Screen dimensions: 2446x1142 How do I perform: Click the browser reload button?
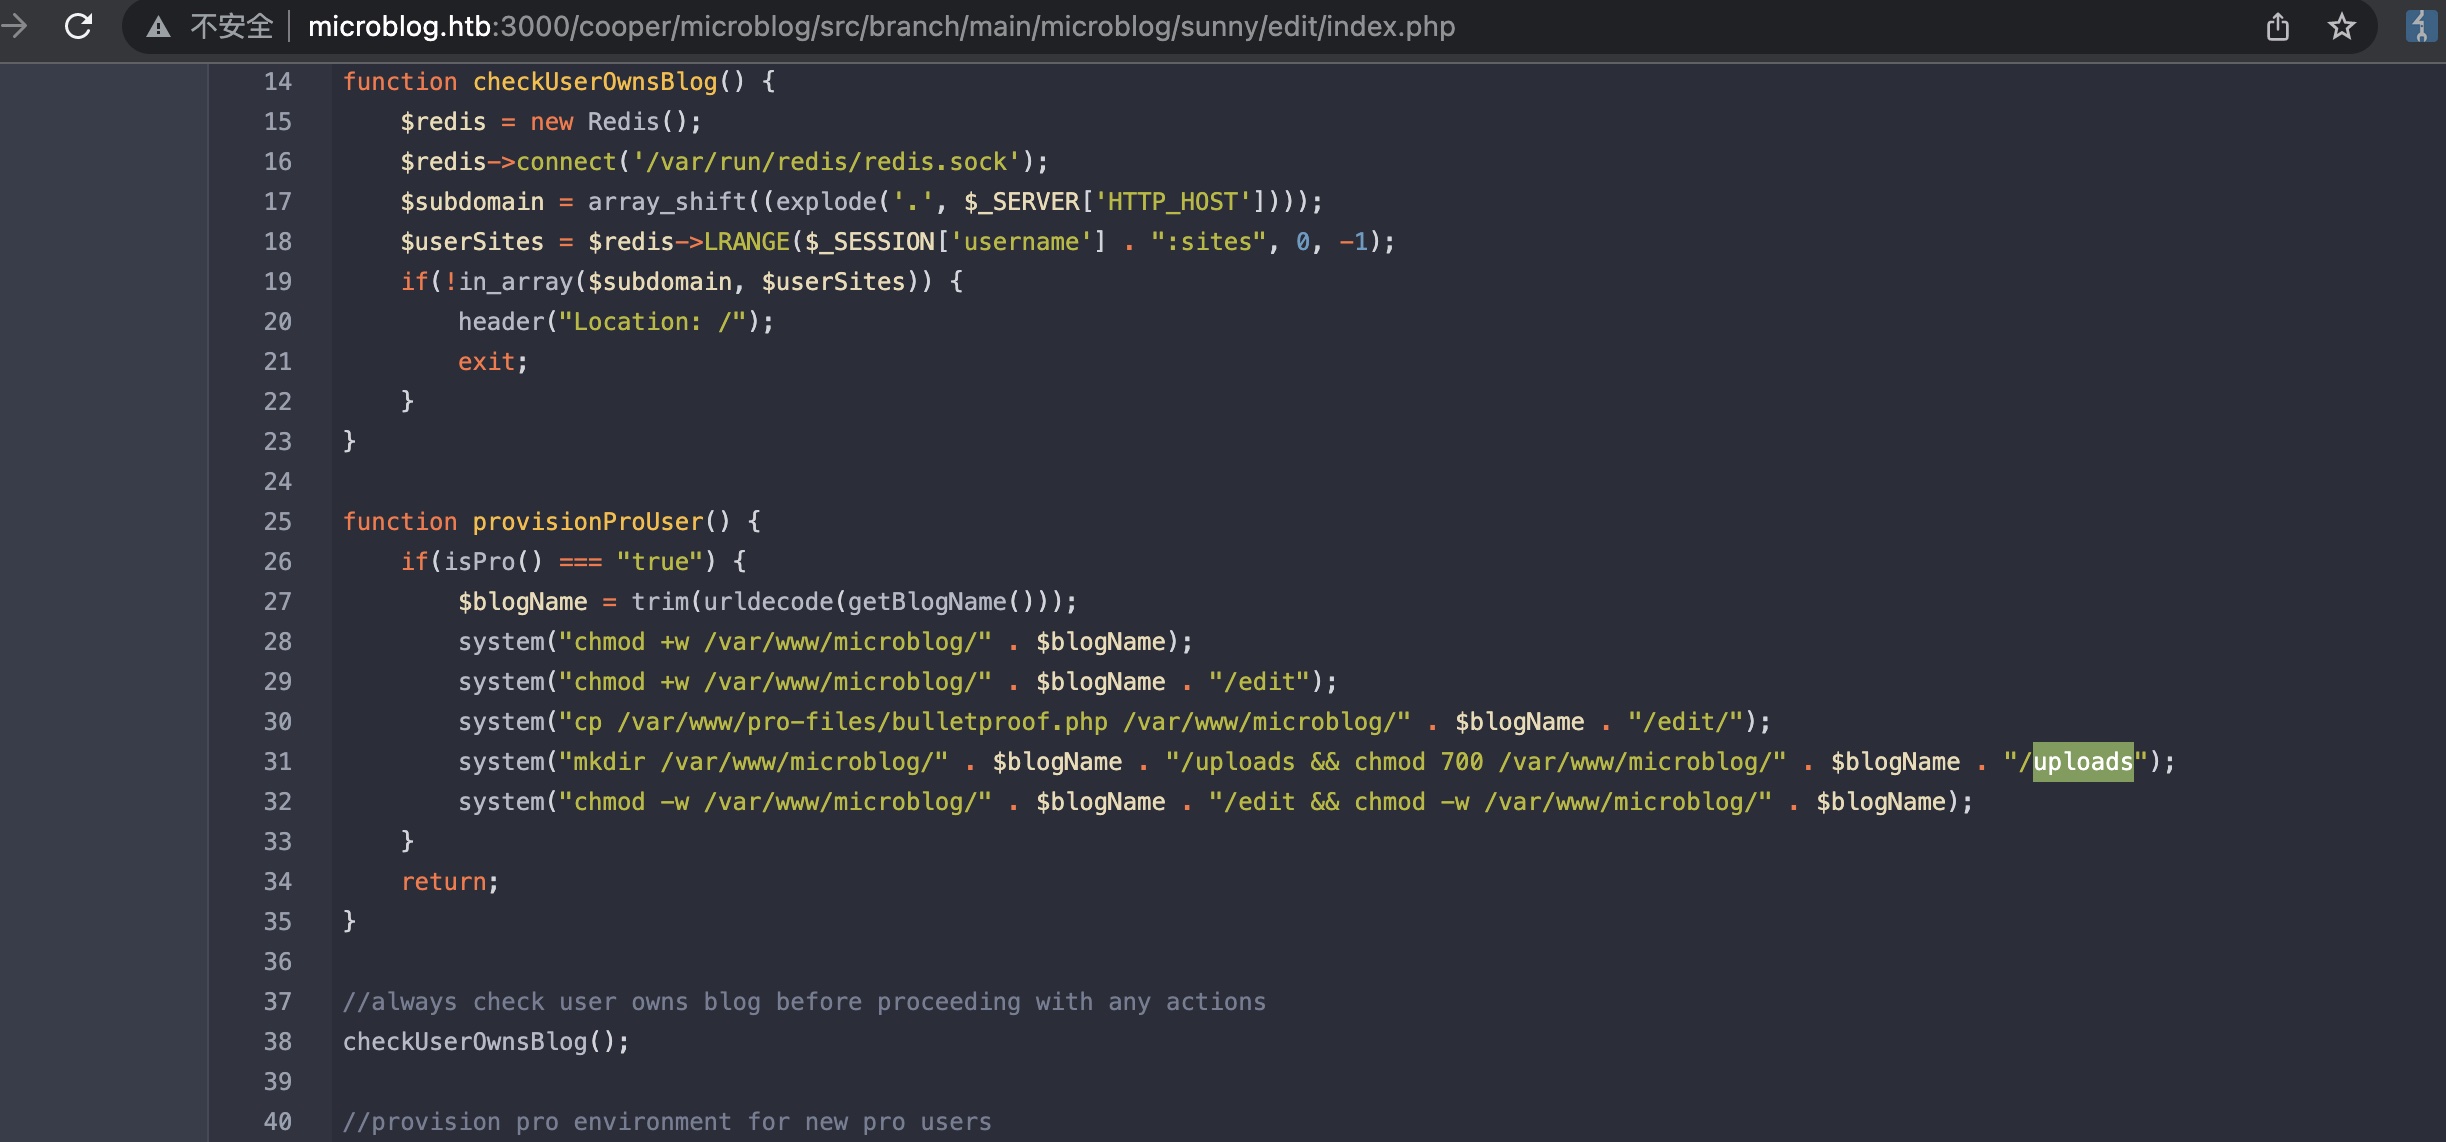(79, 26)
